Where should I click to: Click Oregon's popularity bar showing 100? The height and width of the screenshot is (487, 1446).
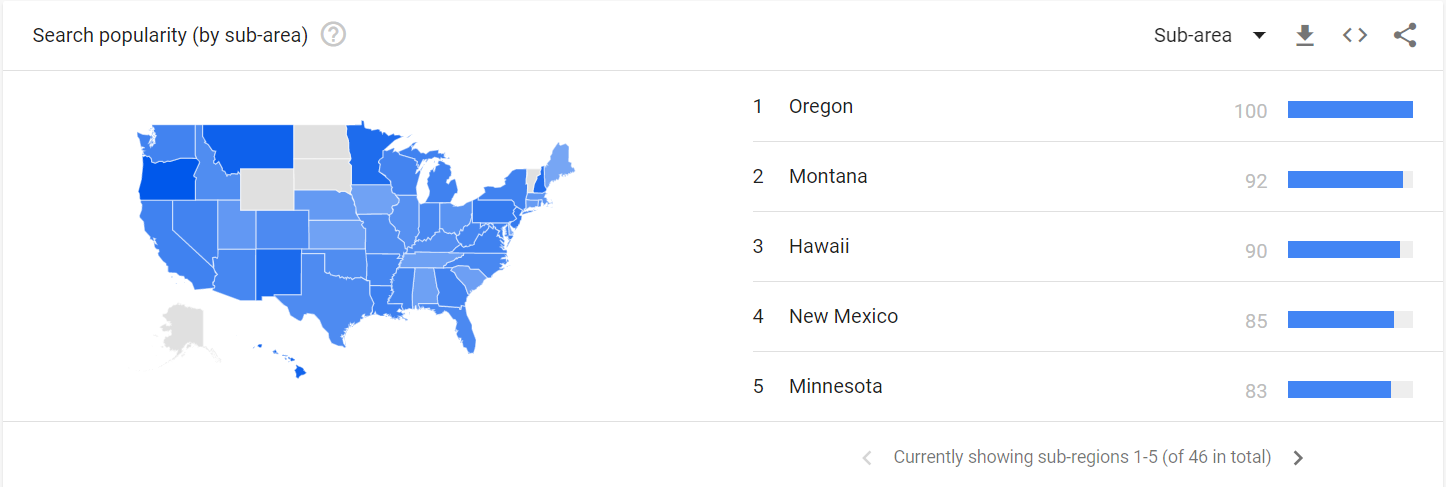coord(1350,110)
